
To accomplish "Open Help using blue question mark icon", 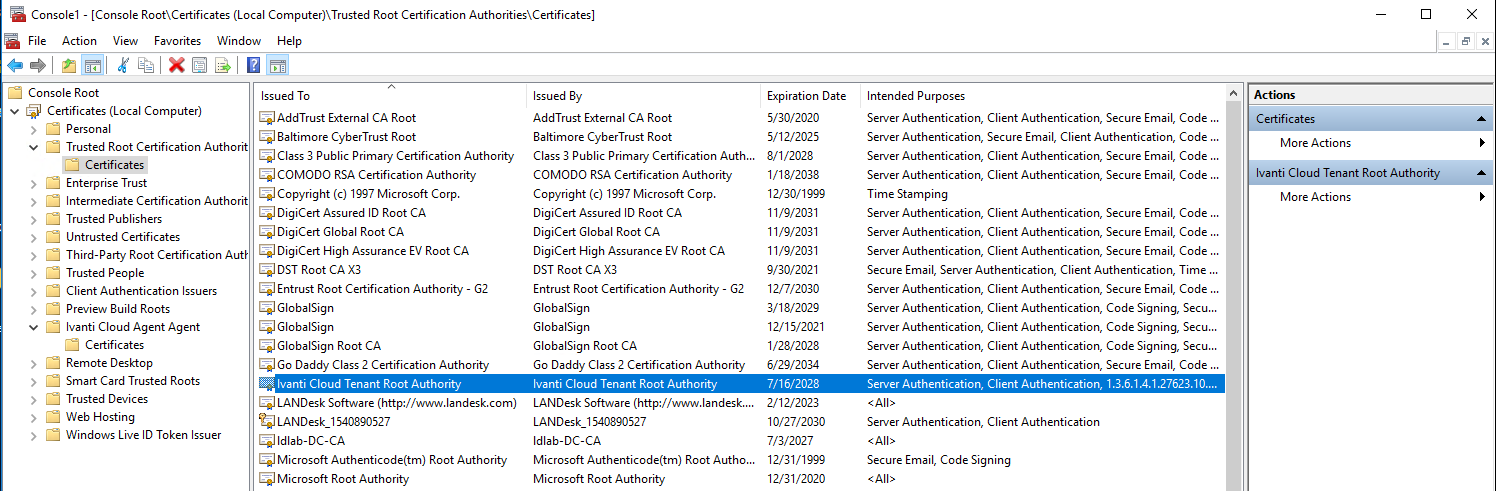I will tap(253, 66).
